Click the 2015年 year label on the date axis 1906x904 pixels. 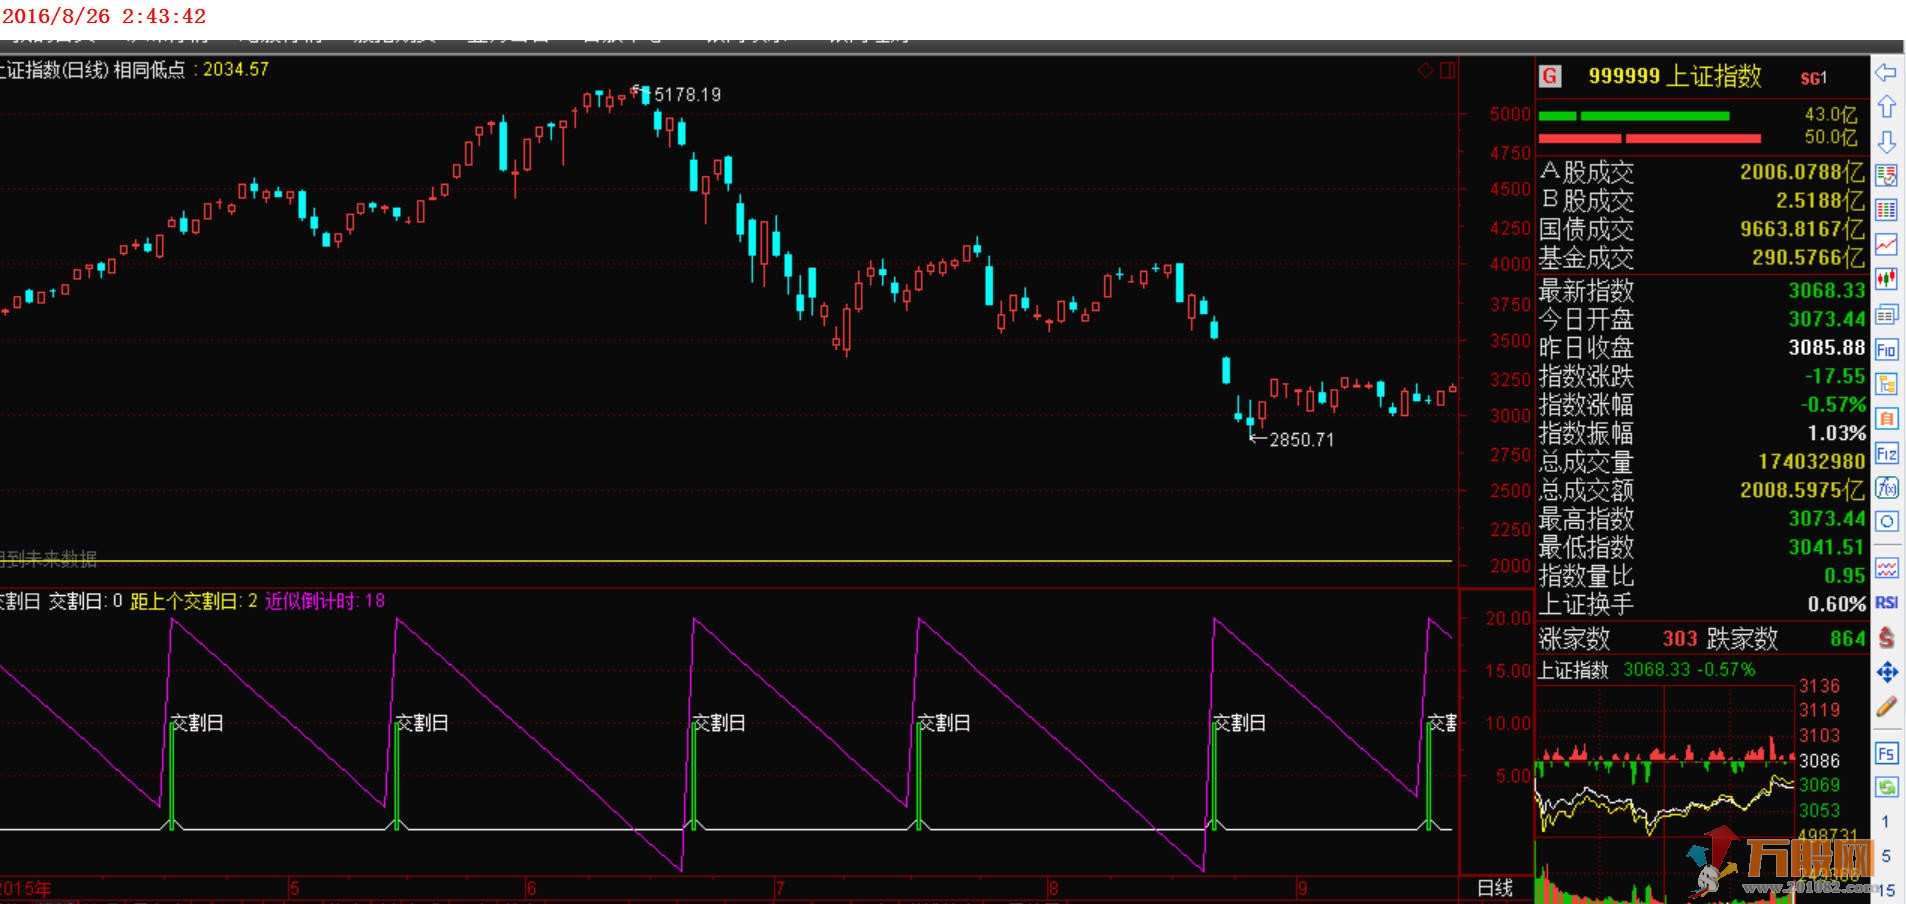click(26, 888)
